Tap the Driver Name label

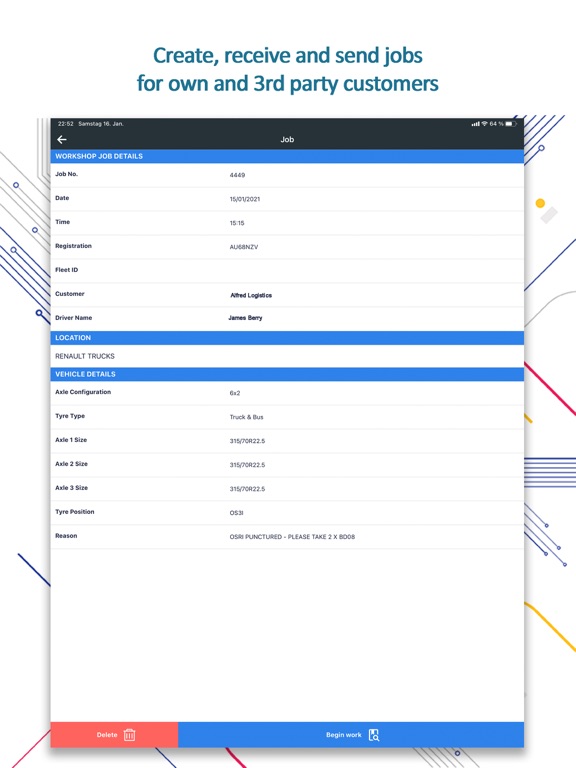click(73, 318)
